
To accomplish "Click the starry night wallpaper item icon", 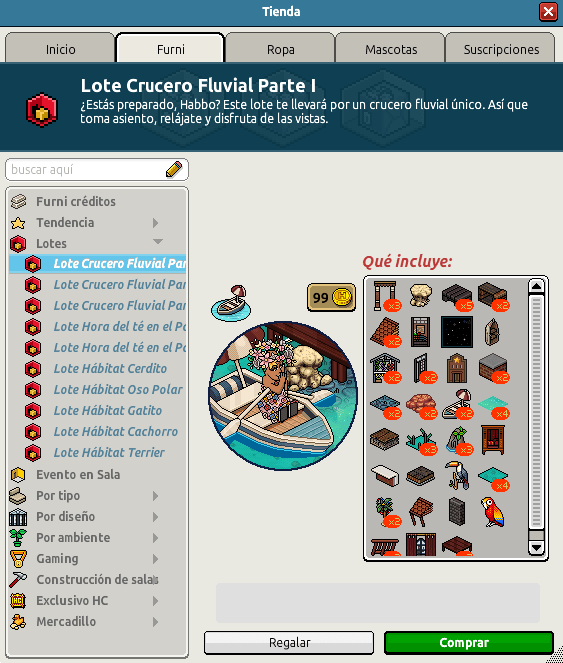I will pos(457,332).
